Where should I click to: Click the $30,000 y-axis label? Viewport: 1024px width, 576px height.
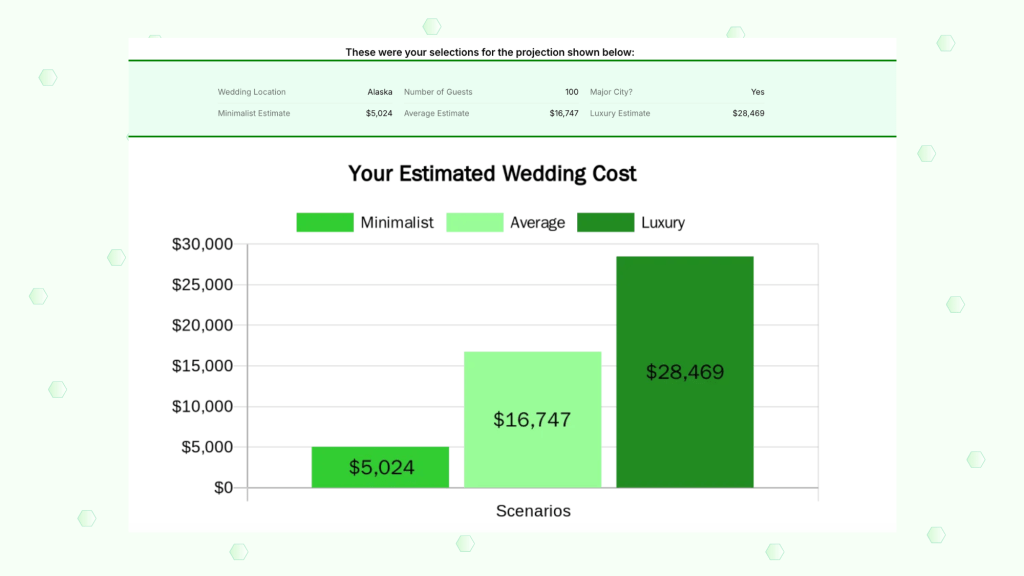[x=203, y=244]
